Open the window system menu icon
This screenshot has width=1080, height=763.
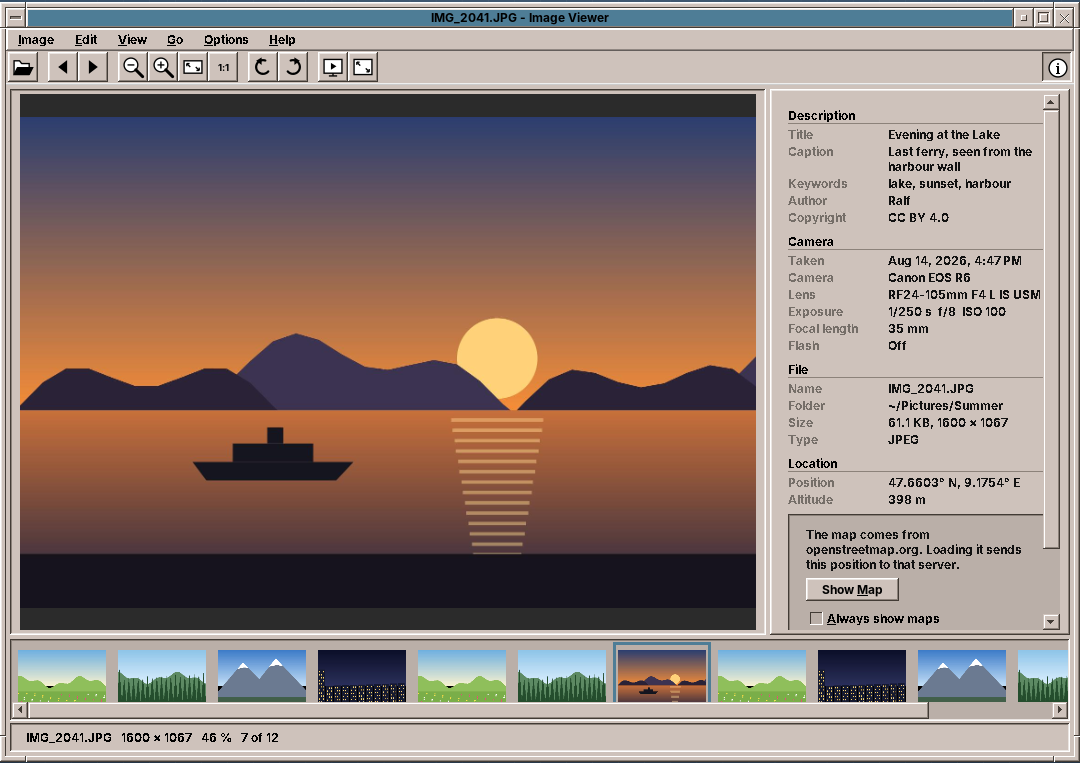point(16,18)
